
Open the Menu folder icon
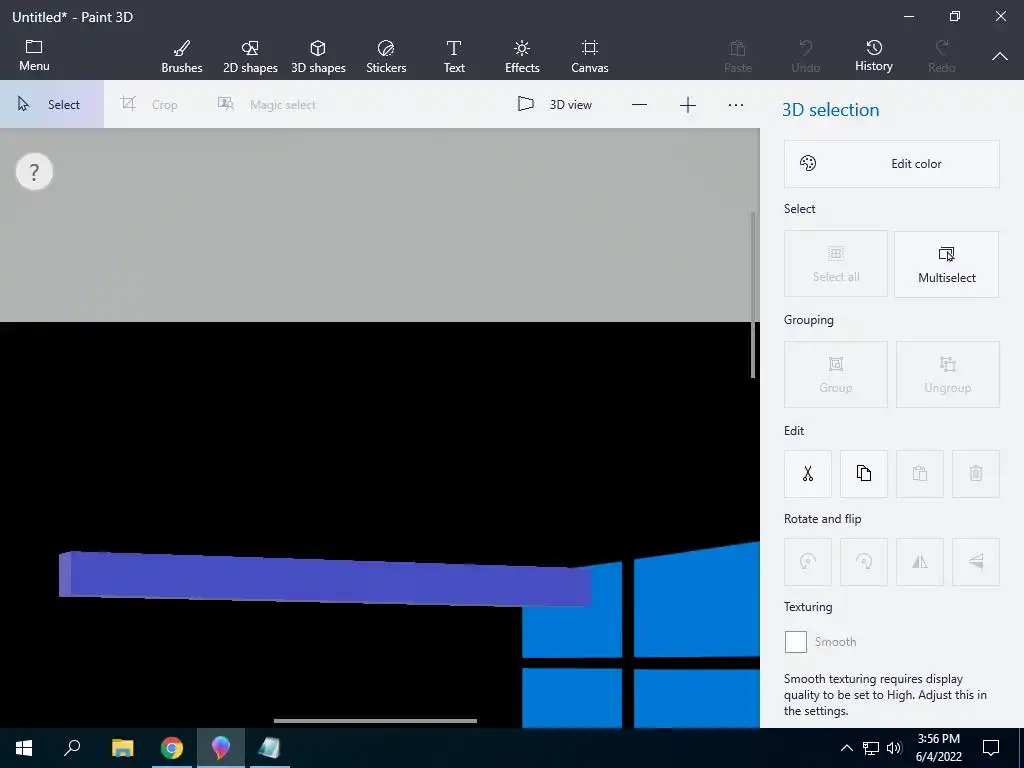pos(34,55)
